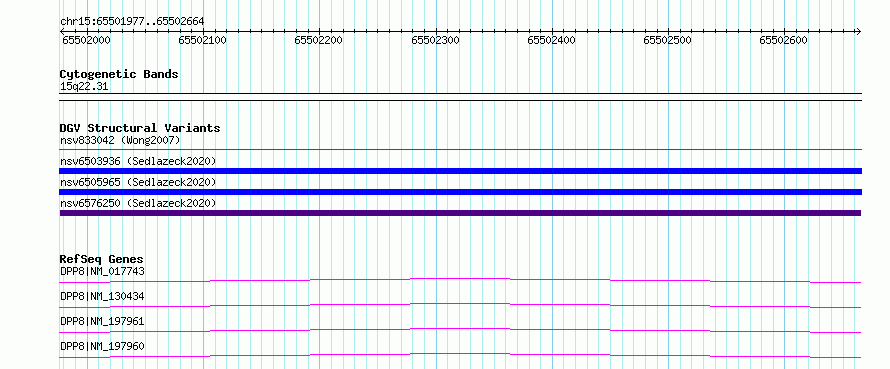Screen dimensions: 890x369
Task: Click the red nsv833042 variant line
Action: pyautogui.click(x=460, y=150)
